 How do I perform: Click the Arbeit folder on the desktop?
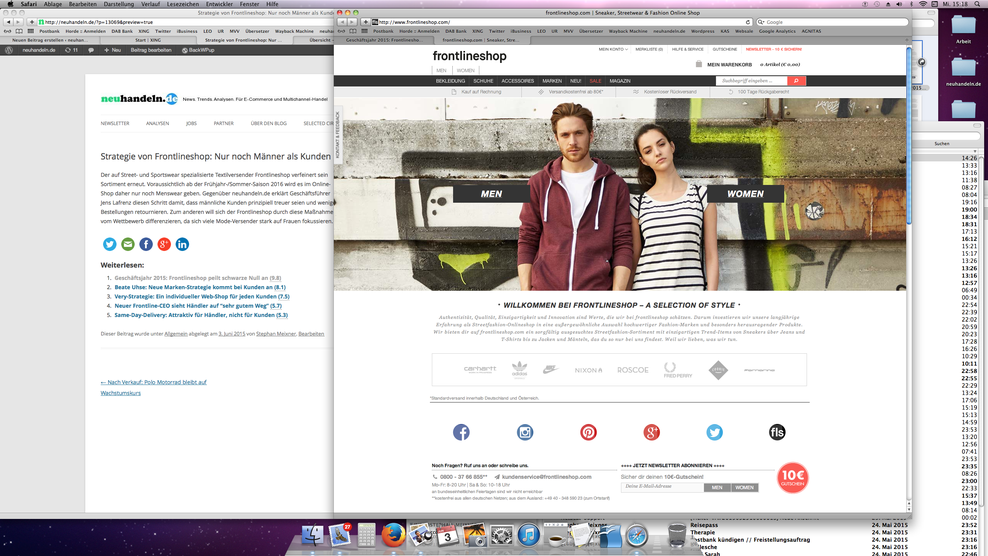click(963, 28)
